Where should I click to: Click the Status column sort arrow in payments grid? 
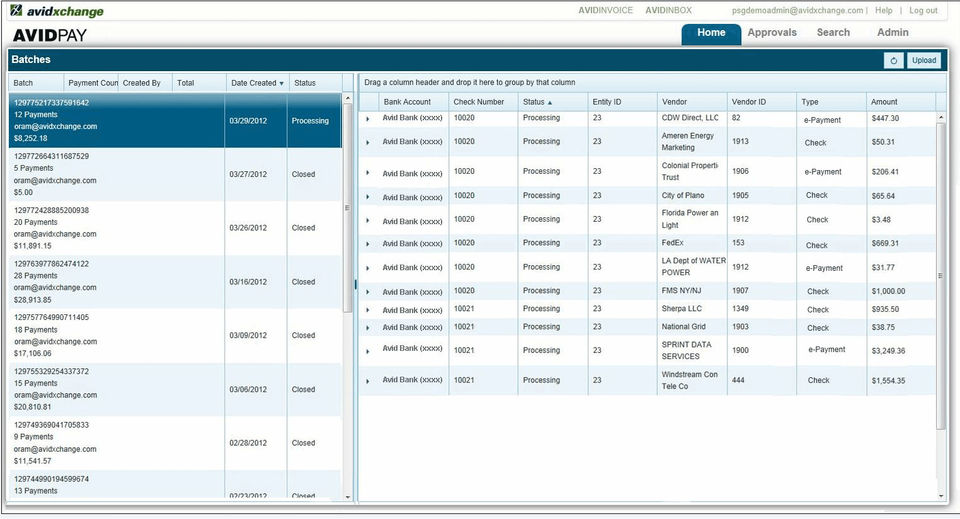click(x=550, y=102)
